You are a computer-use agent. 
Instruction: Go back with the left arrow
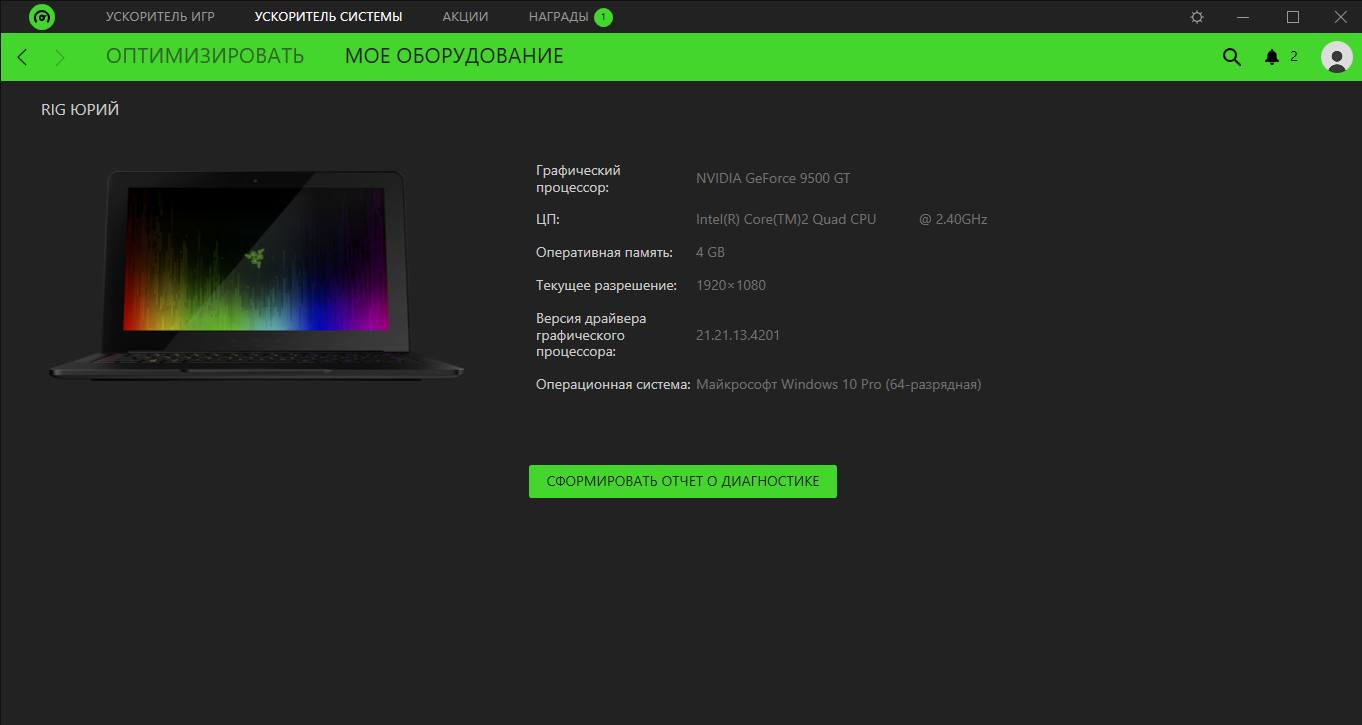pos(22,57)
